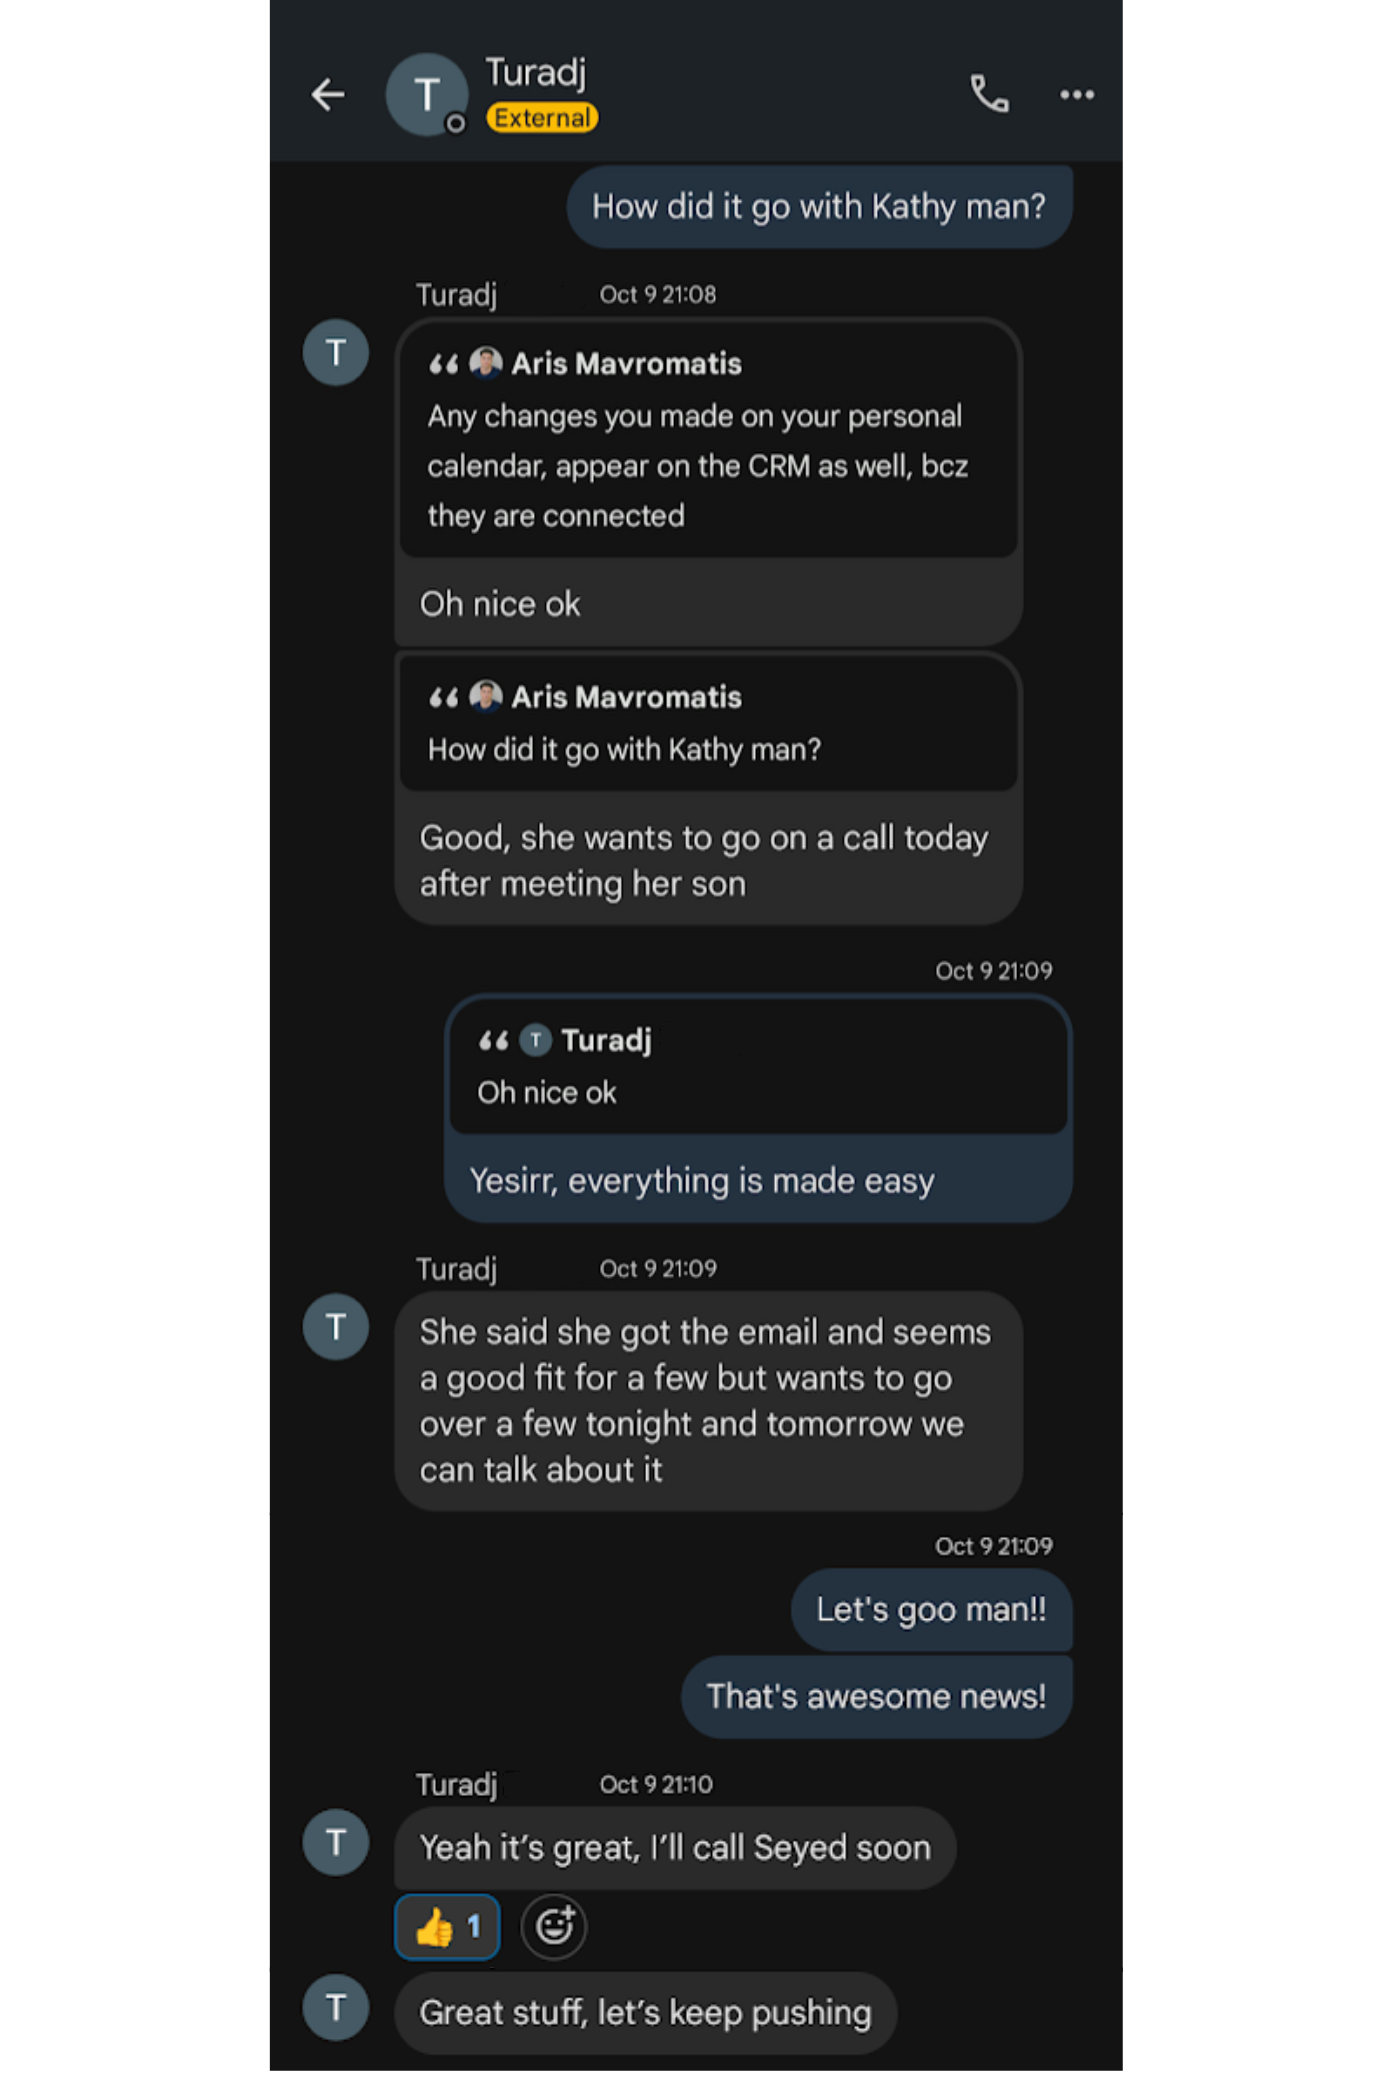Open the three-dot more options menu
This screenshot has width=1394, height=2084.
1077,95
